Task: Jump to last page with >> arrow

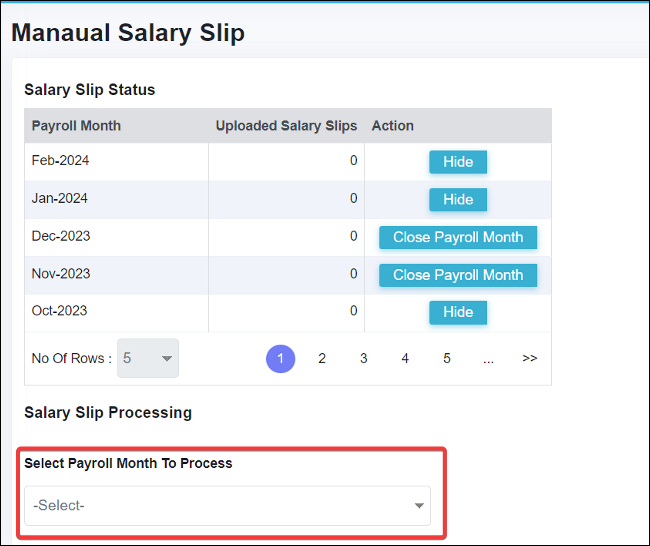Action: (x=530, y=358)
